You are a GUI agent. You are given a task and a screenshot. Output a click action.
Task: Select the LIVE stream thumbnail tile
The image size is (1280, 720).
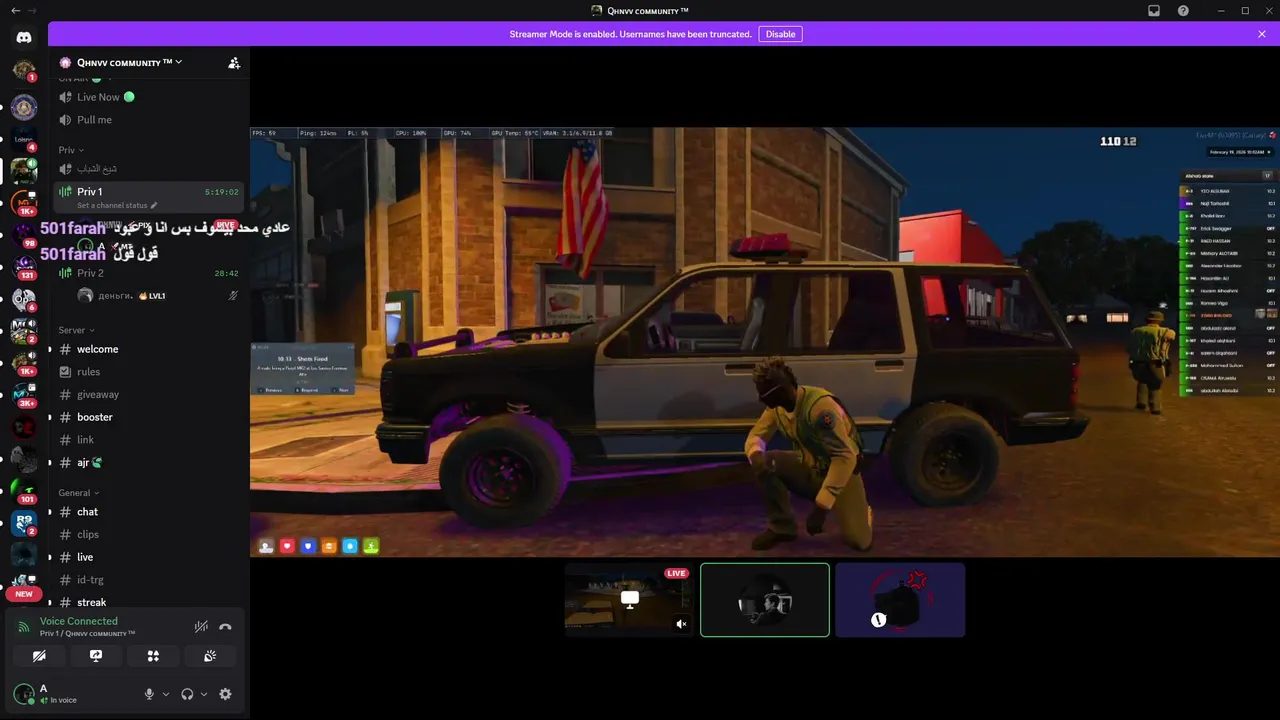click(629, 600)
